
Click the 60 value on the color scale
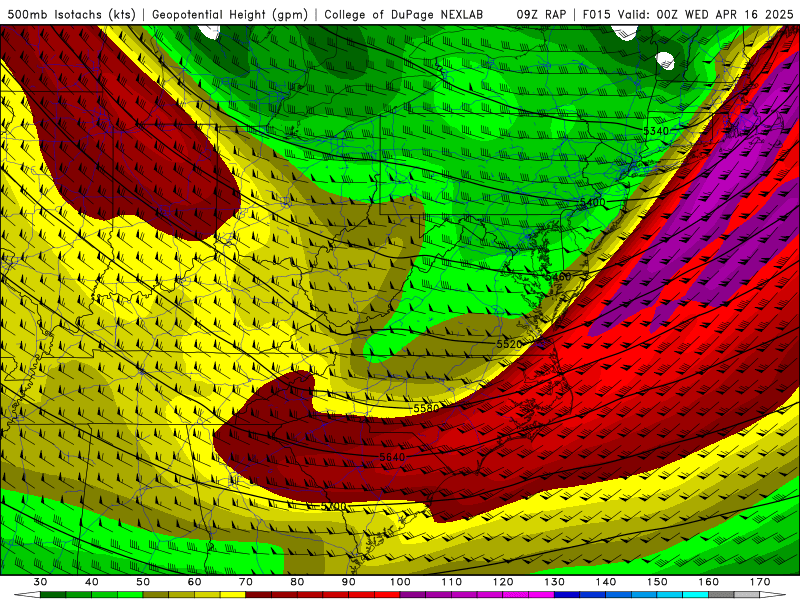194,582
